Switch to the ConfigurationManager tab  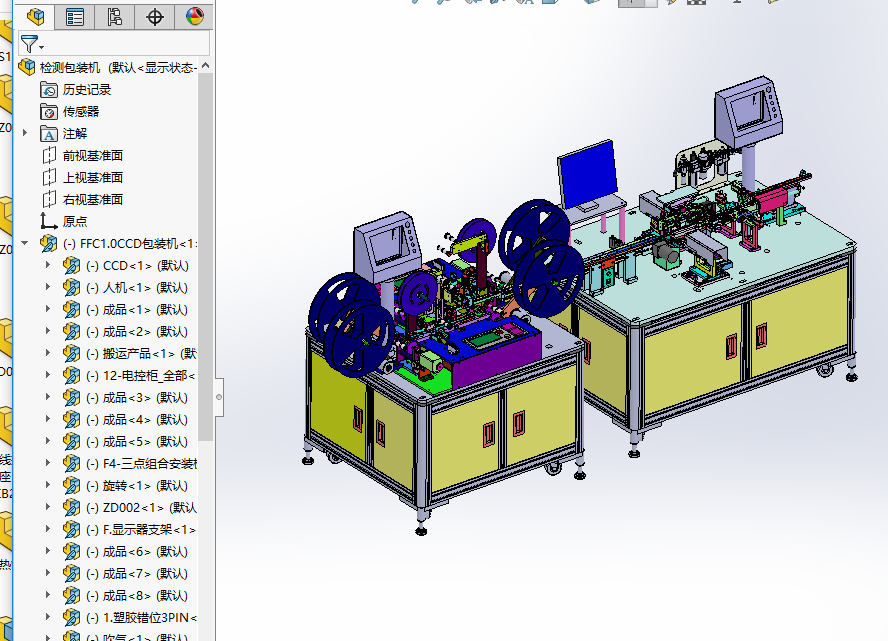[115, 16]
